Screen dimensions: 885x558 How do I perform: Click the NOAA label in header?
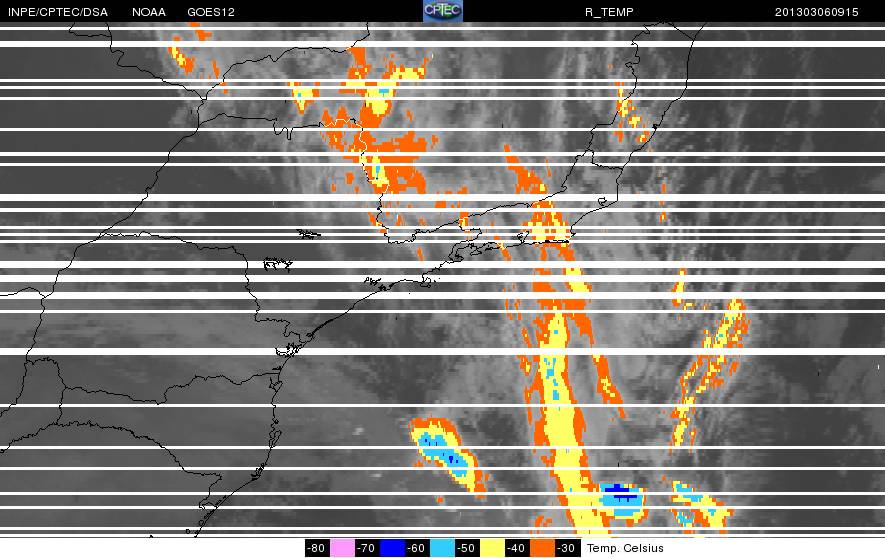[149, 12]
